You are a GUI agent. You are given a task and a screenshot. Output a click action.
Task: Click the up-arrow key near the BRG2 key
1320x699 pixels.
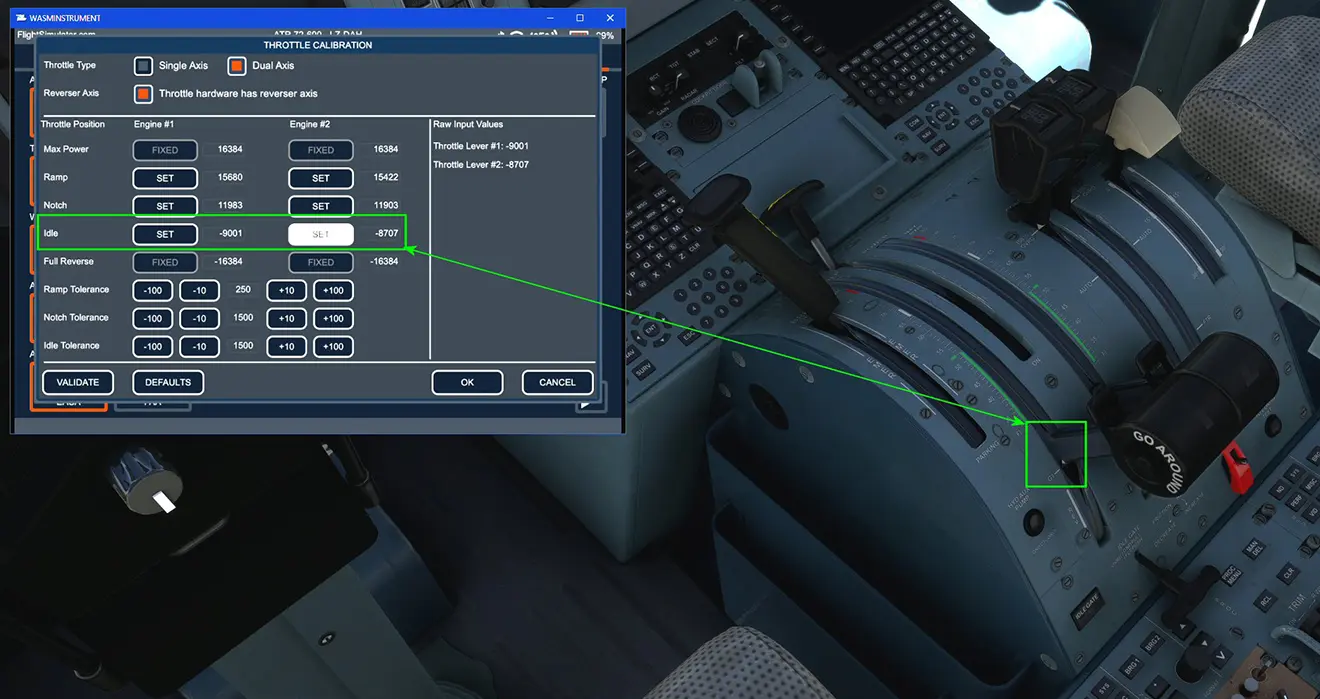(x=1183, y=627)
